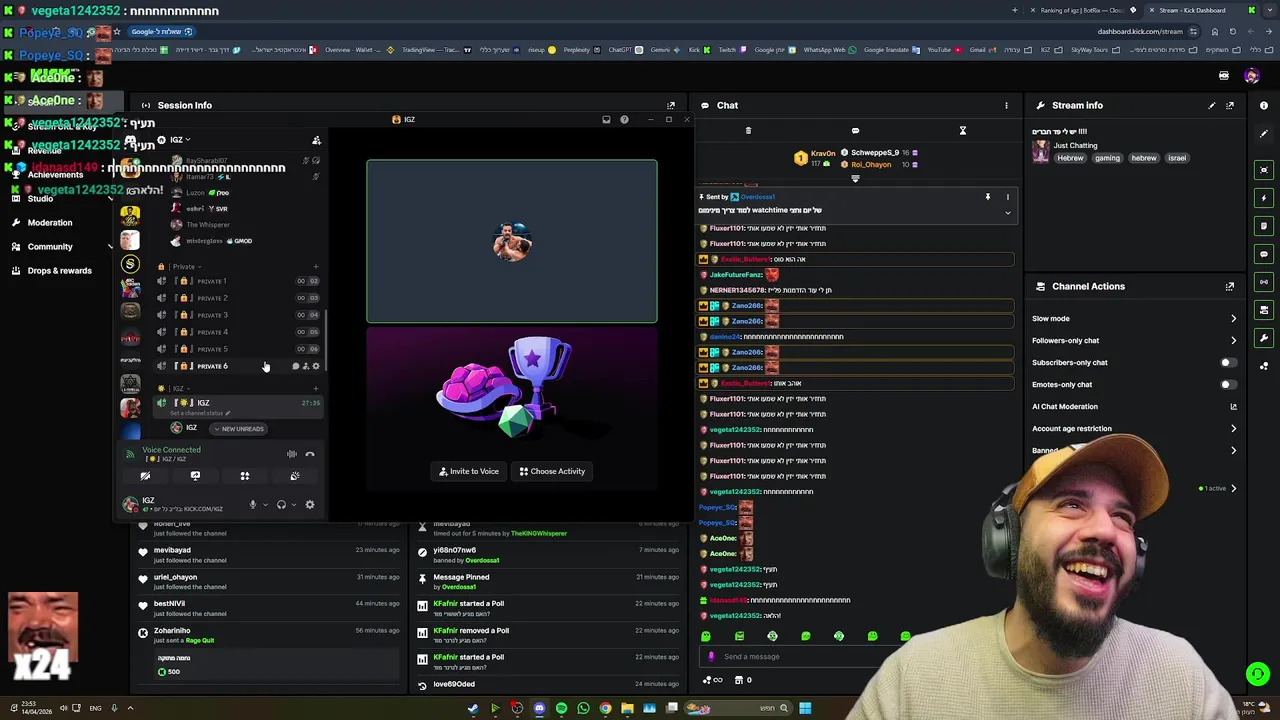Open Windows Start button
The width and height of the screenshot is (1280, 720).
(805, 708)
